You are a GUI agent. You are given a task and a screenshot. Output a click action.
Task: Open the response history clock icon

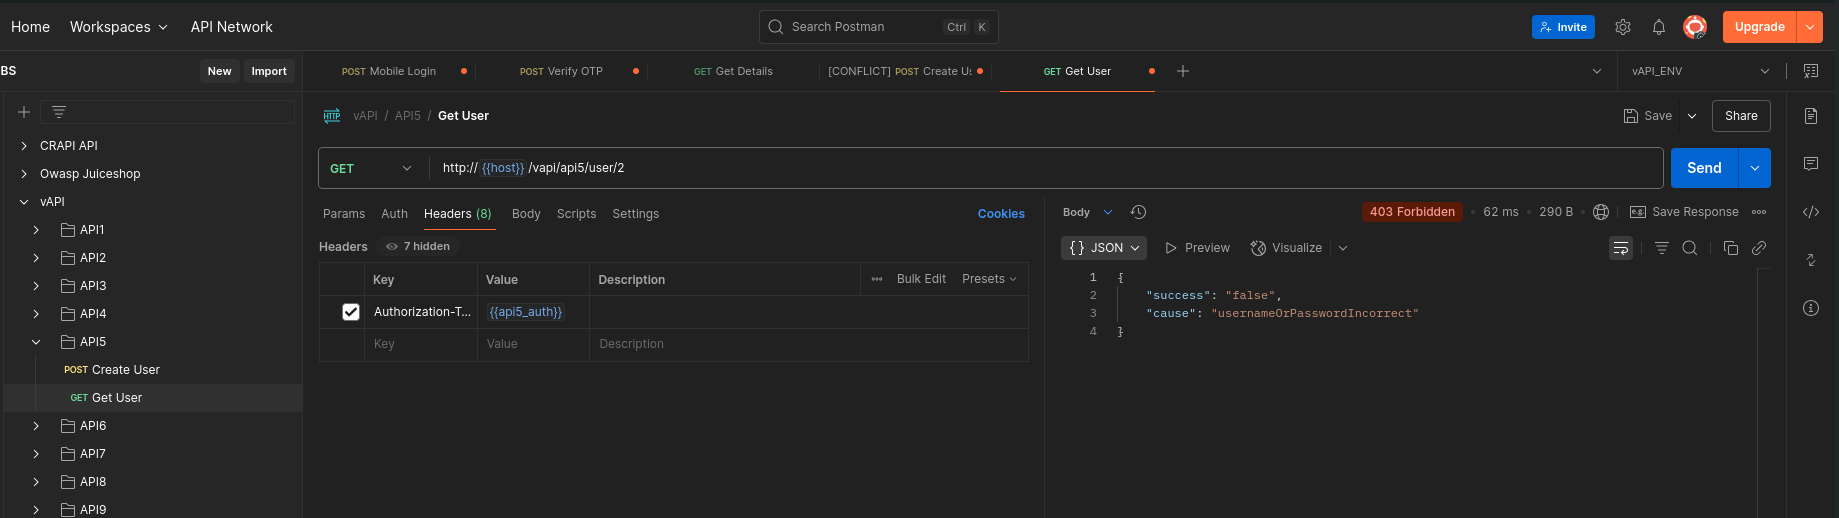1138,212
